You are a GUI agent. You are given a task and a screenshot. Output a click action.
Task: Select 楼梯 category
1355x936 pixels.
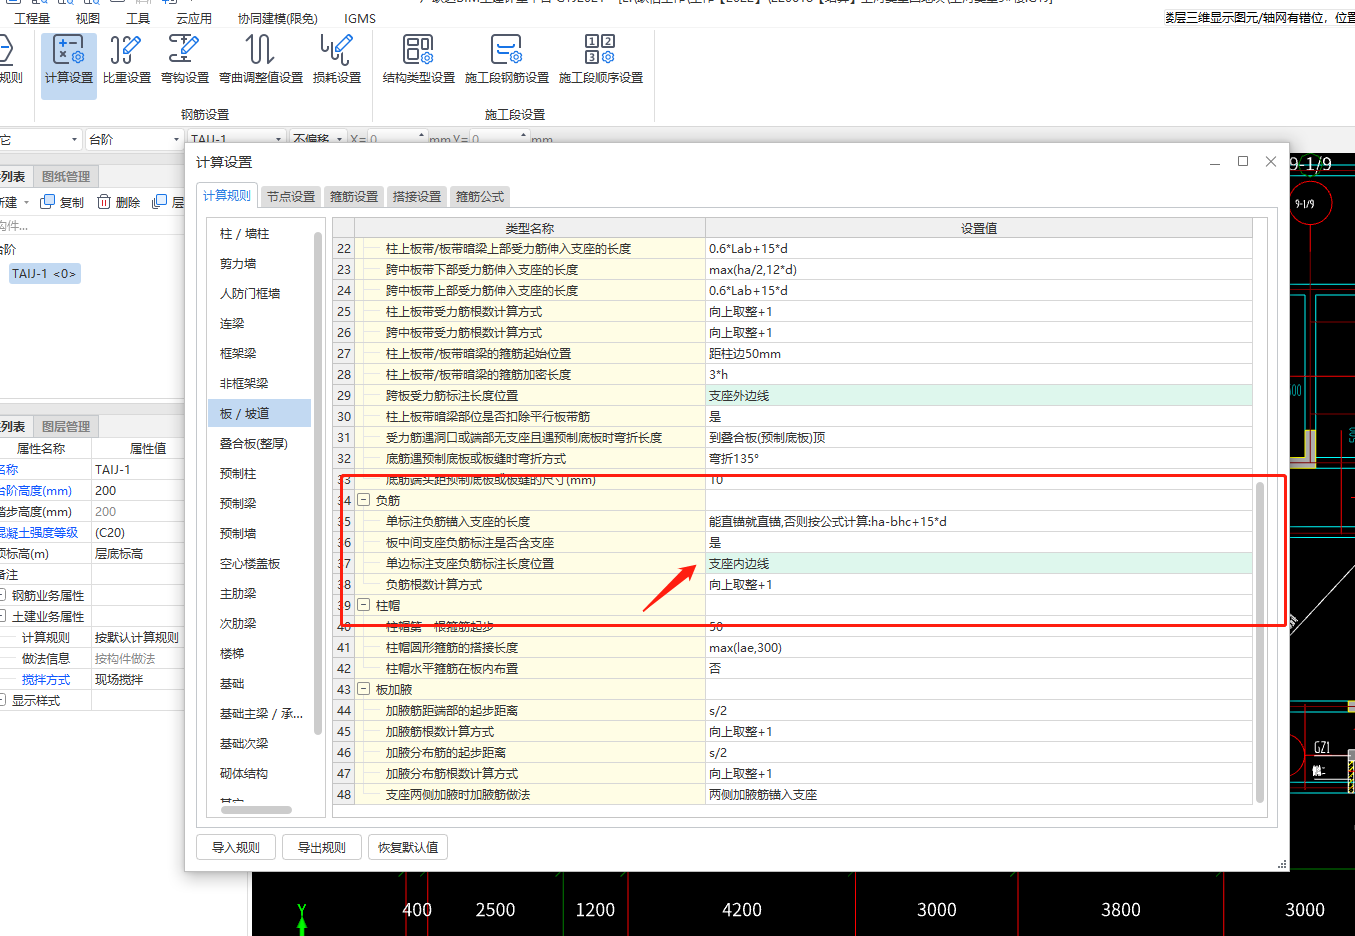260,653
